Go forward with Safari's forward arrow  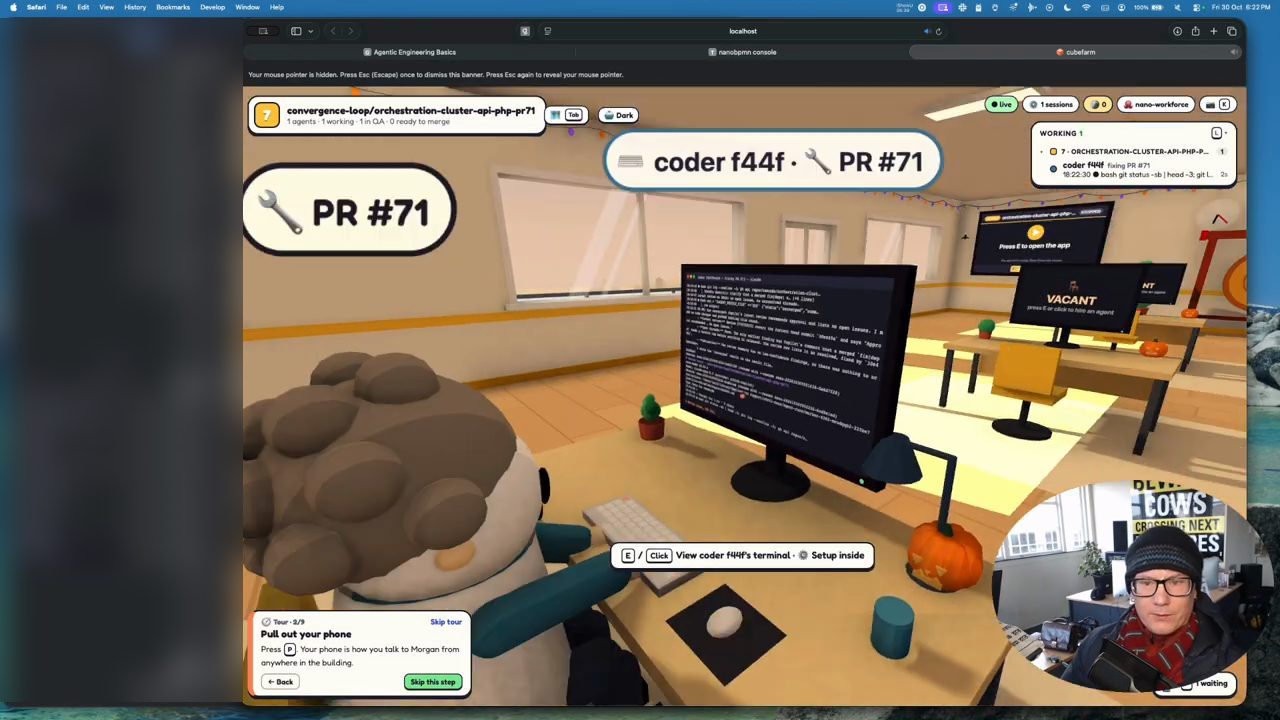(x=350, y=31)
